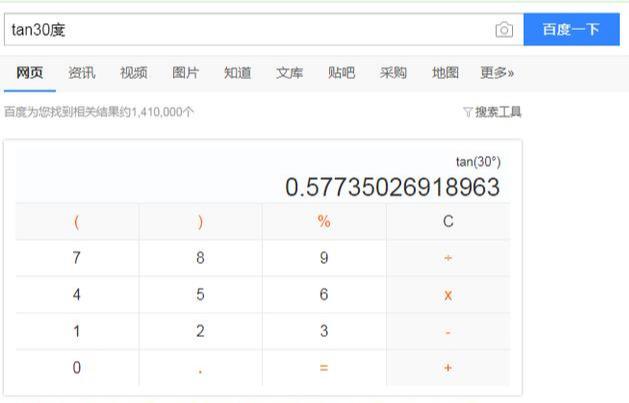The image size is (629, 403).
Task: Switch to the 地图 tab
Action: 445,73
